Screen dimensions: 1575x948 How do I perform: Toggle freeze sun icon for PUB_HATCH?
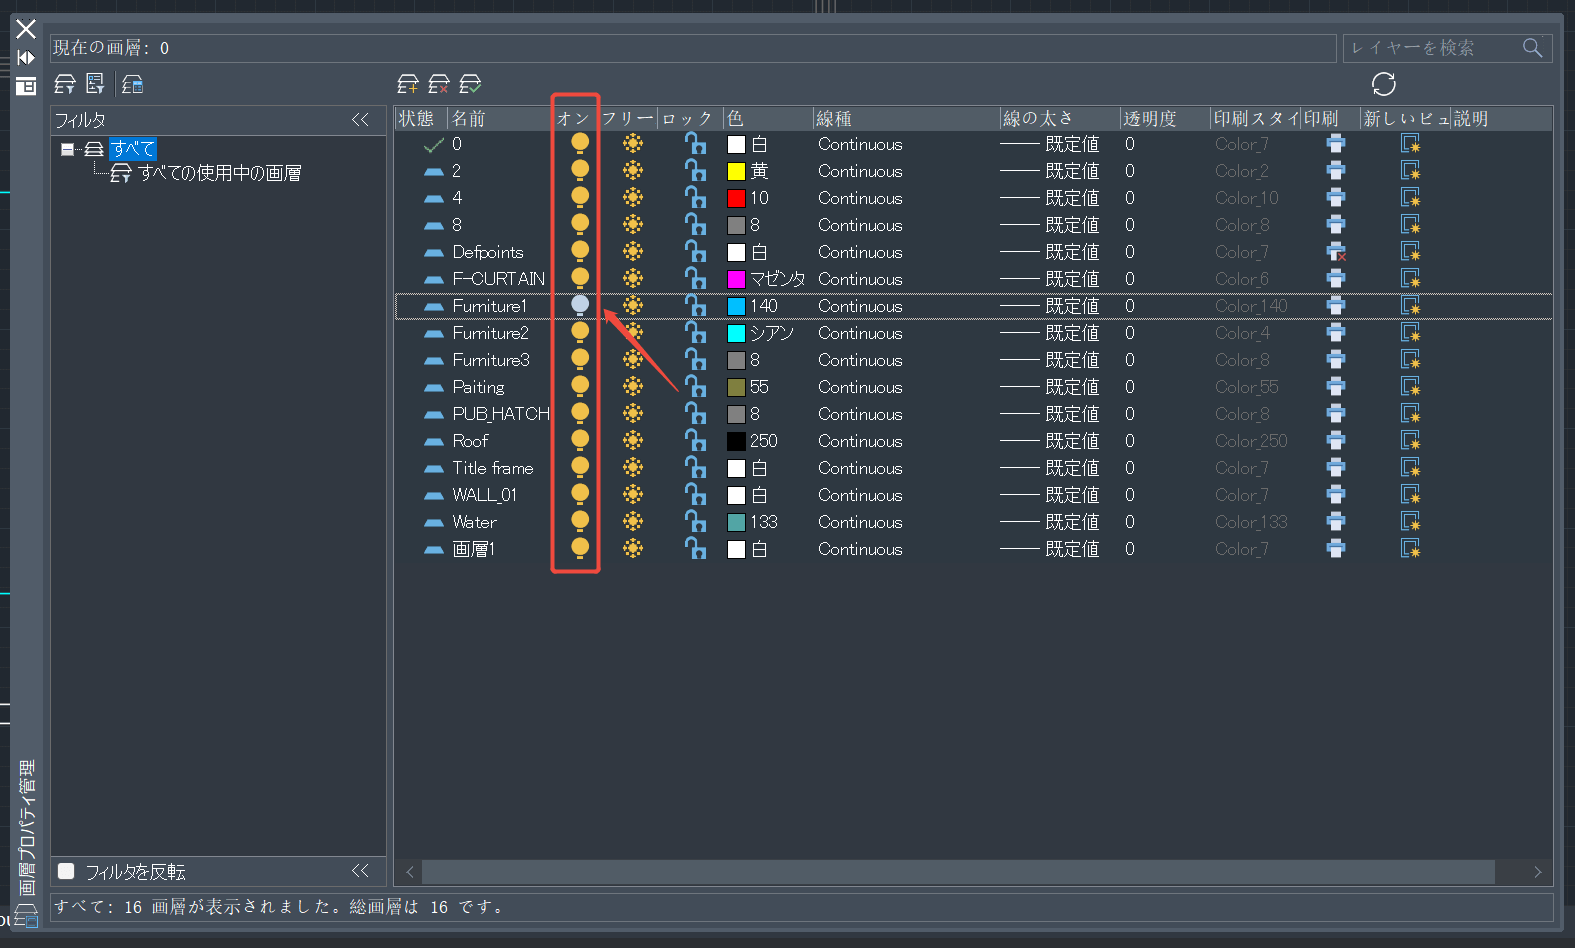tap(633, 413)
